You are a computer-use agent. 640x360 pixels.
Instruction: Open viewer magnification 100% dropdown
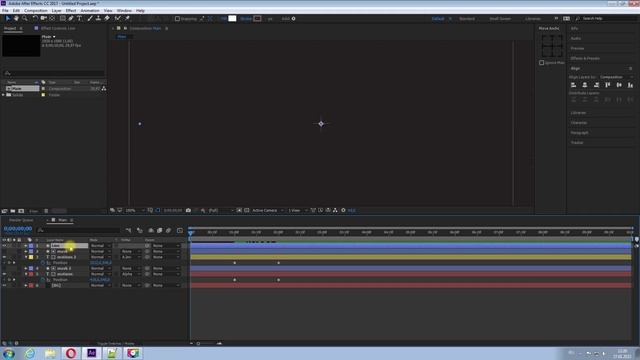pos(135,210)
